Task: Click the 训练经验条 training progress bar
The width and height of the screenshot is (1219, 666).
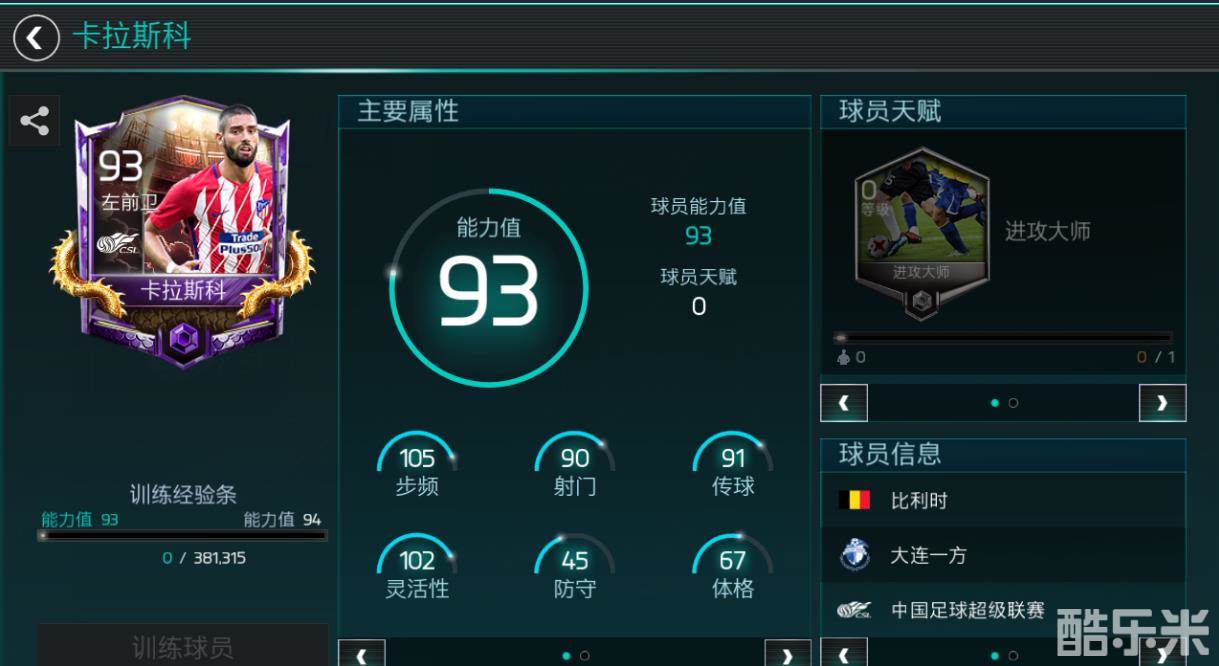Action: [183, 535]
